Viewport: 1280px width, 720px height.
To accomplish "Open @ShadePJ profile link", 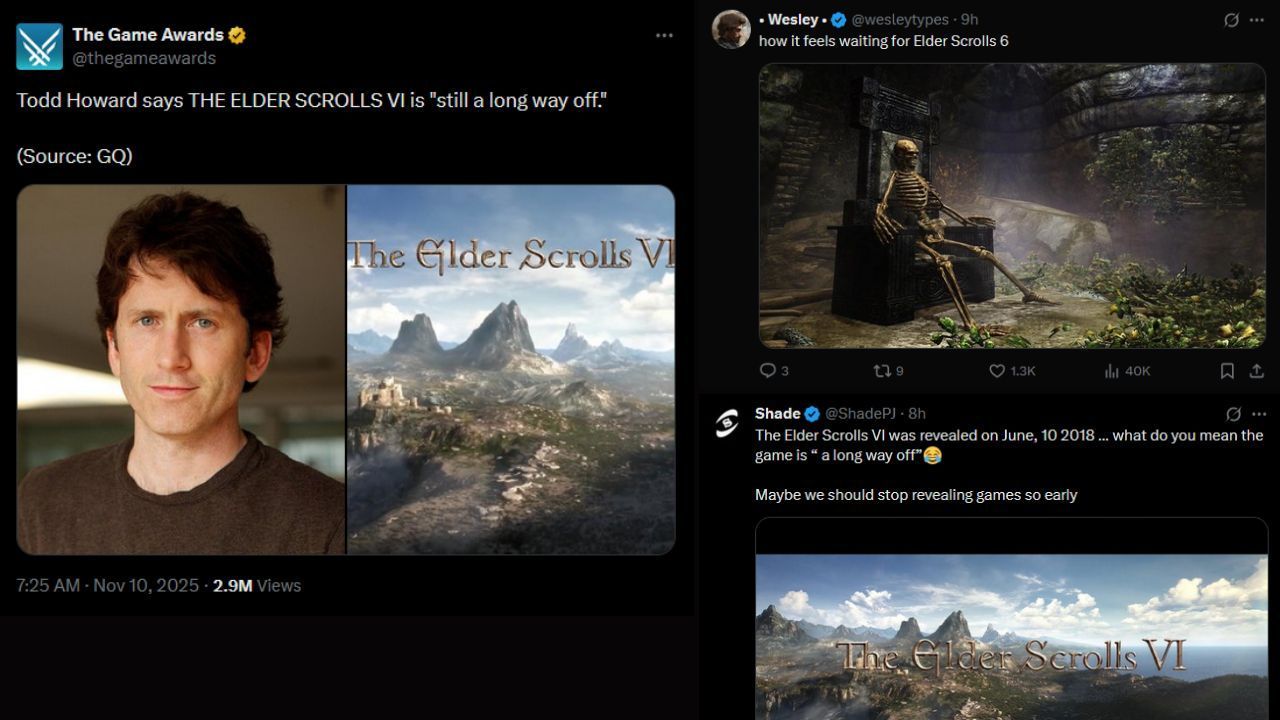I will click(x=862, y=414).
